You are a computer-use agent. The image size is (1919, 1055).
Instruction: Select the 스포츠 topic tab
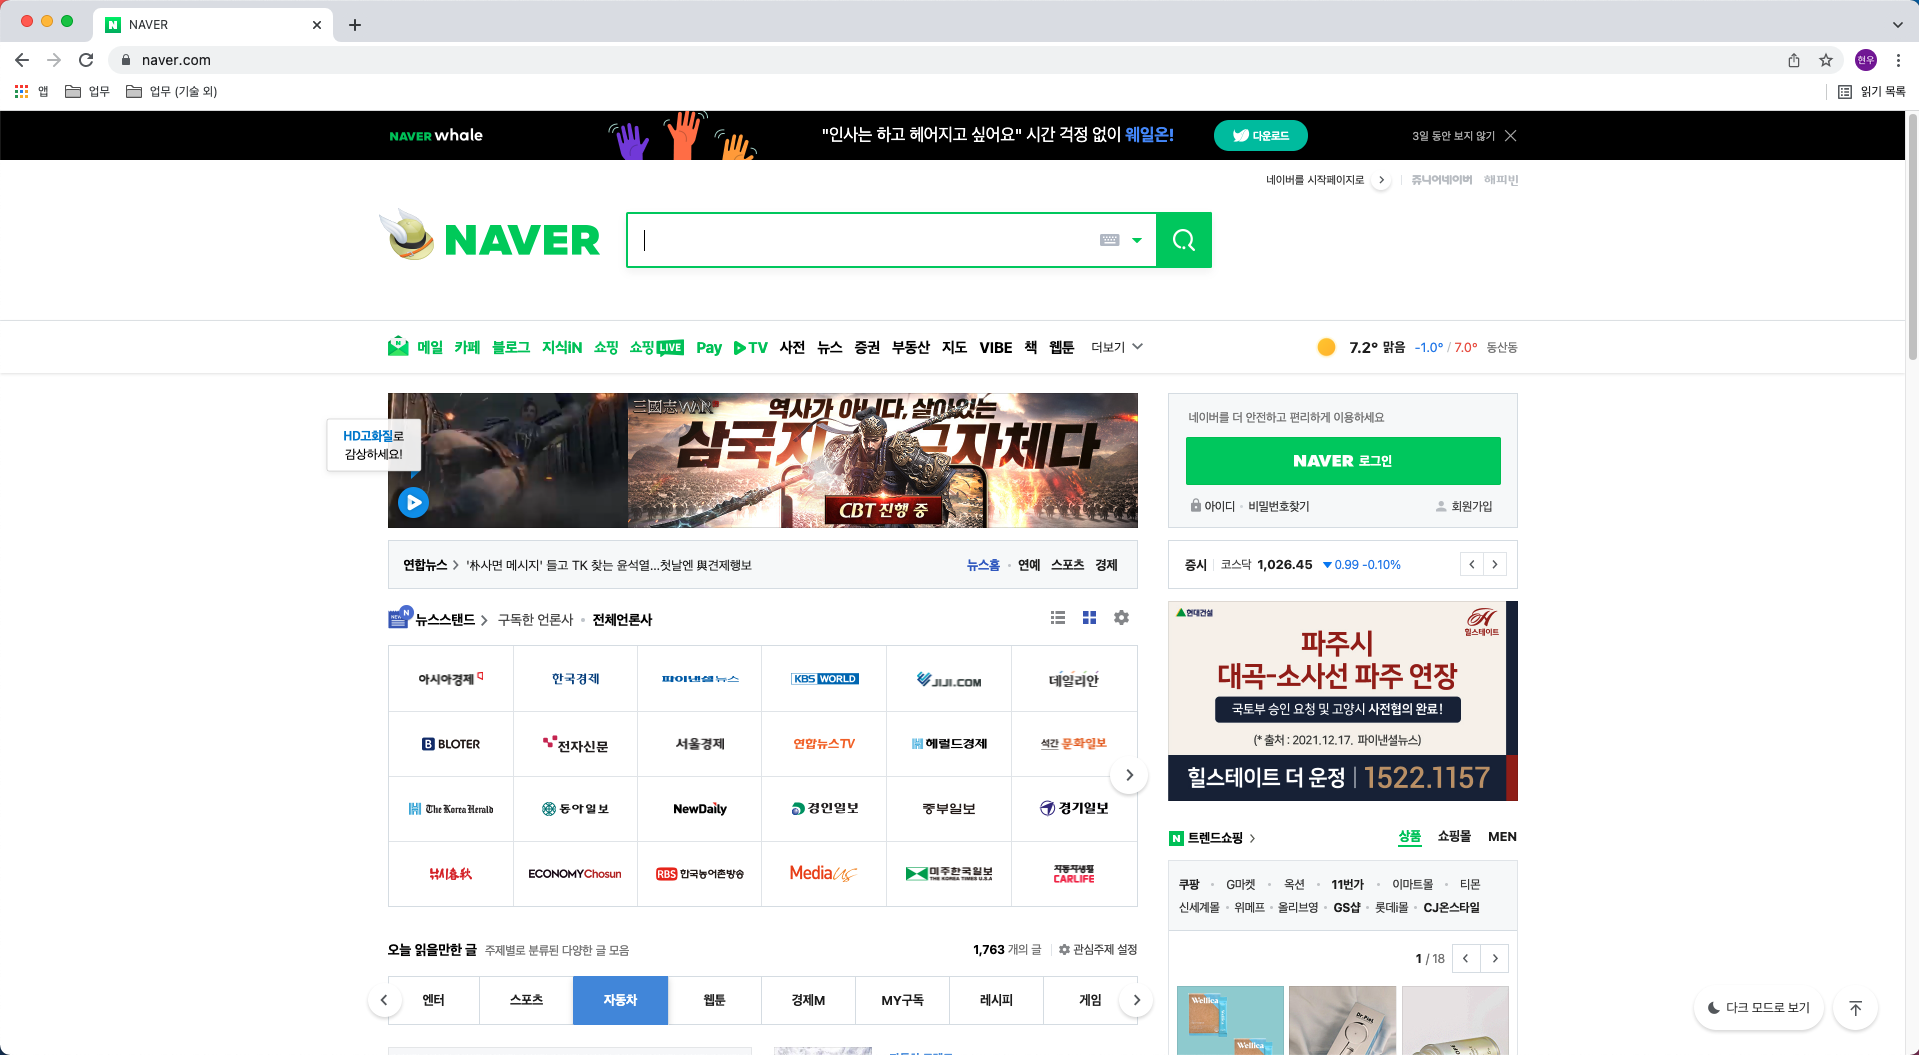pos(526,1000)
